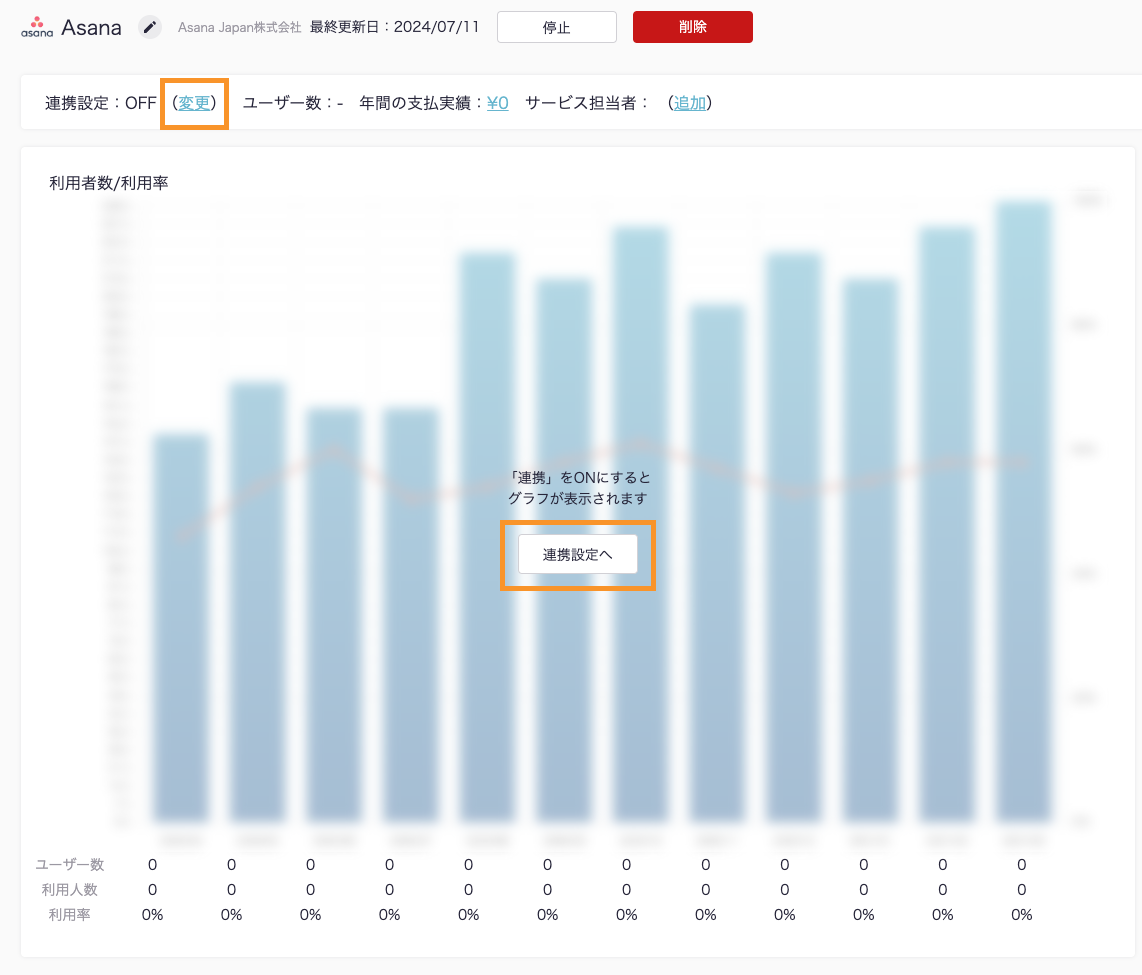Screen dimensions: 1142x975
Task: Click first column's ユーザー数 value 0
Action: point(152,865)
